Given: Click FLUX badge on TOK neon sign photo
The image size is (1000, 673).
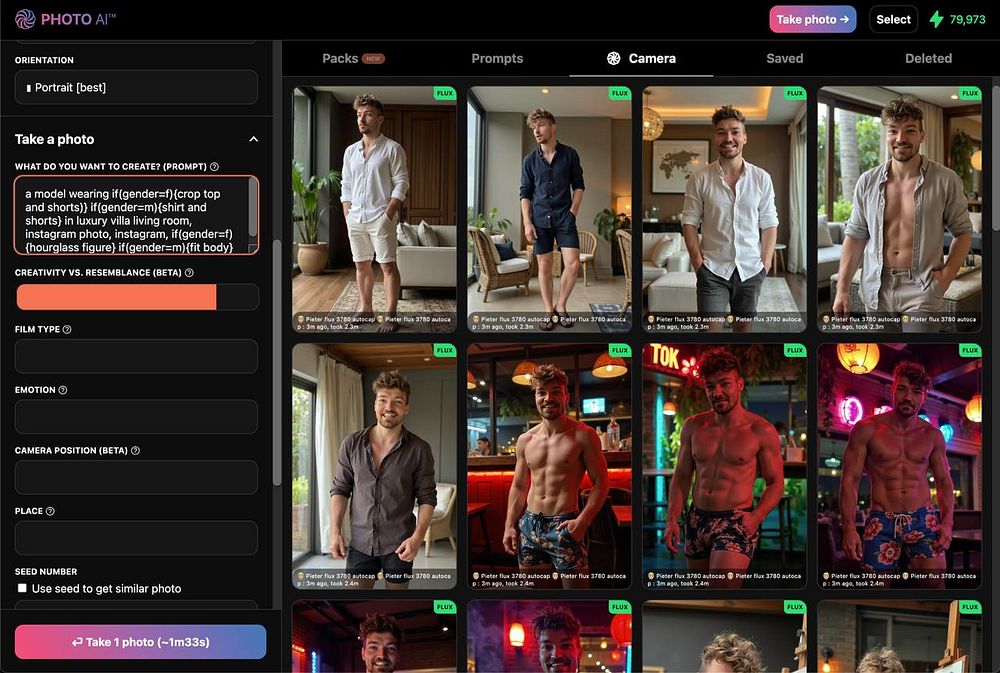Looking at the screenshot, I should click(795, 350).
